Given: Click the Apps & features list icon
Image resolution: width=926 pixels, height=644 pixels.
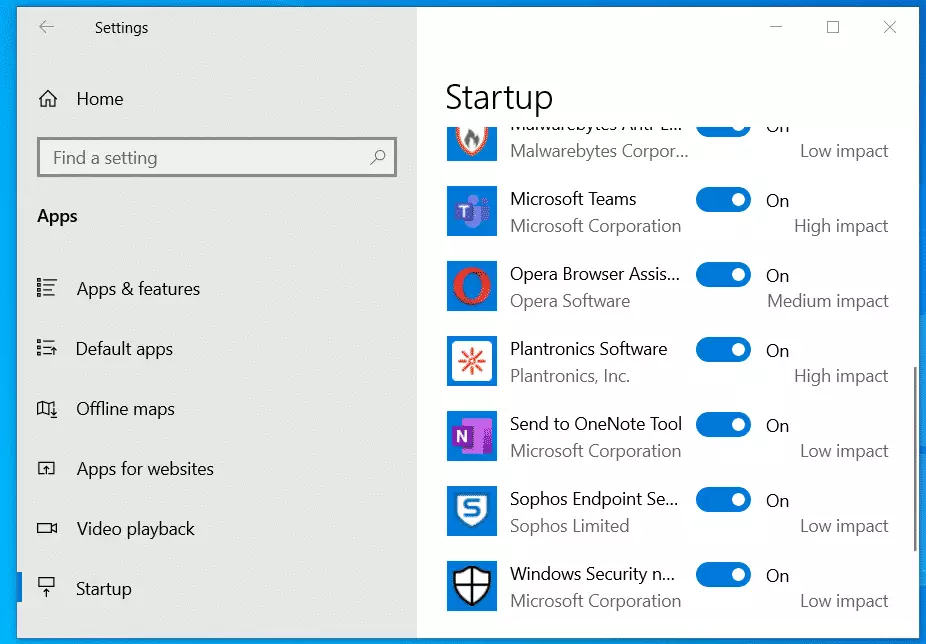Looking at the screenshot, I should click(47, 288).
